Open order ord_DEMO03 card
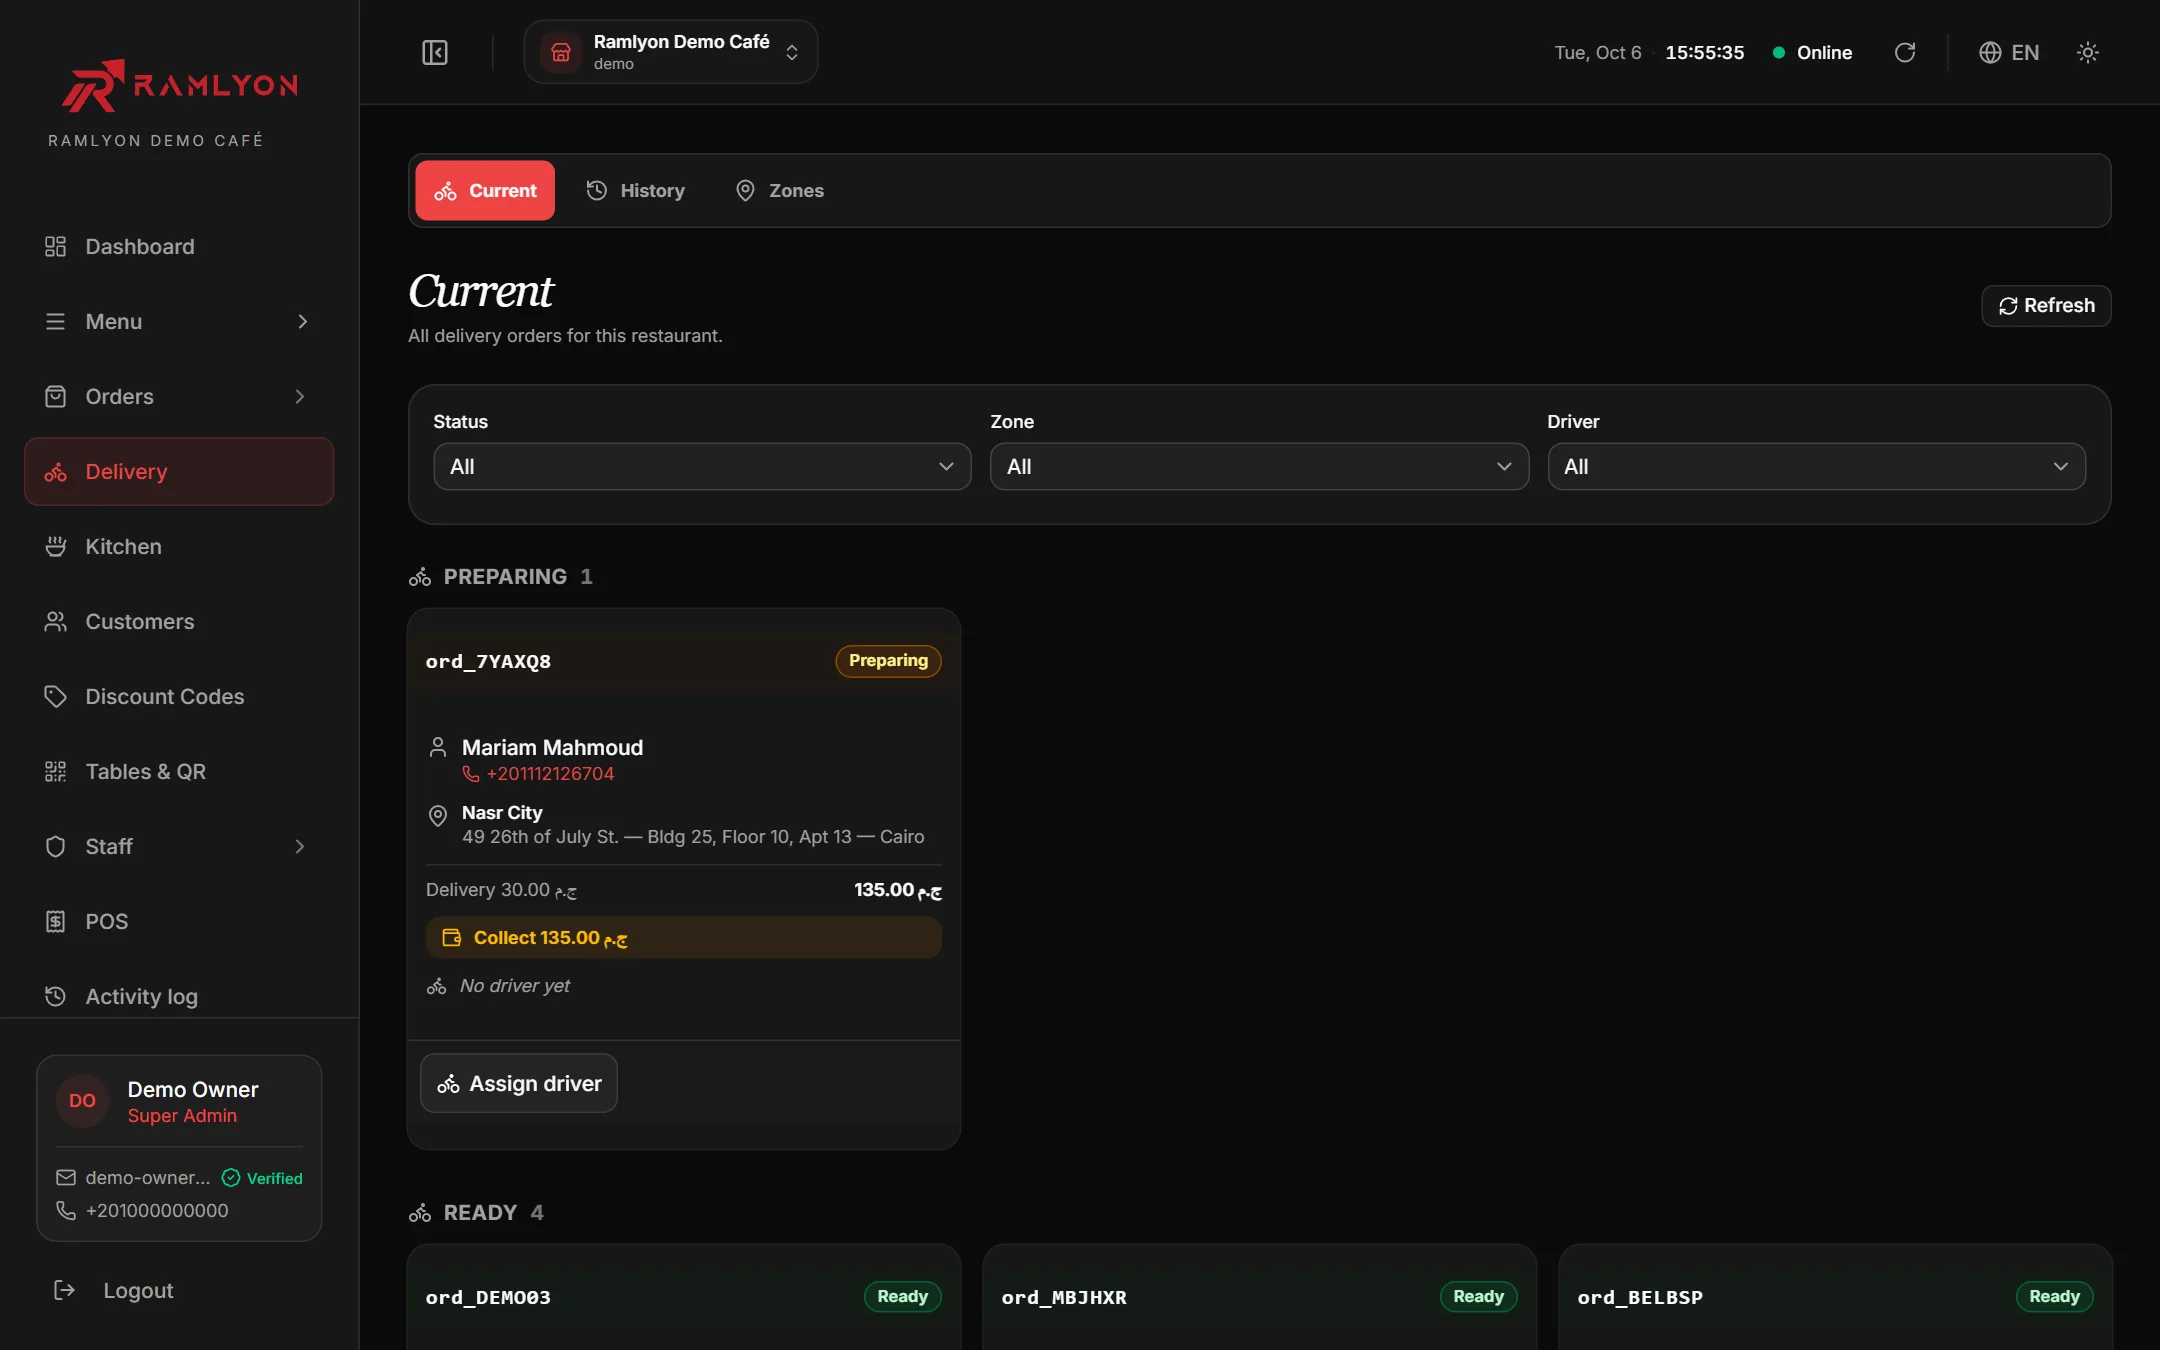The width and height of the screenshot is (2160, 1350). (x=683, y=1297)
